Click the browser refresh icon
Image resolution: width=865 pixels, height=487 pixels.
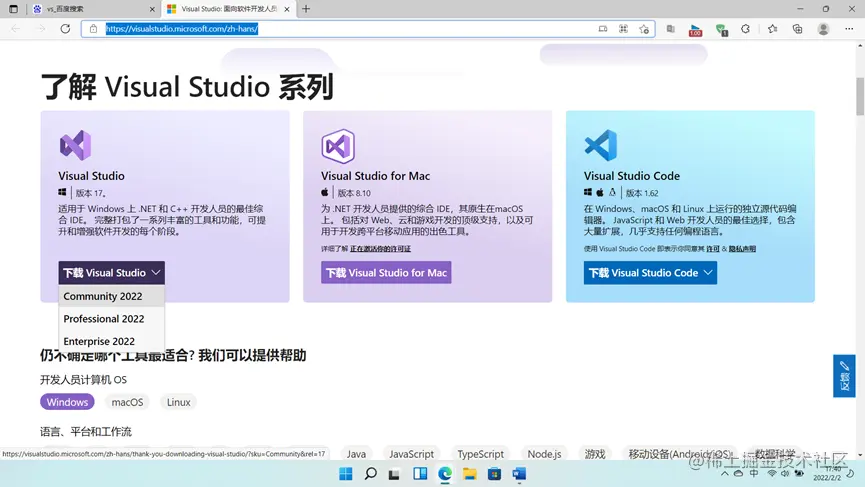click(65, 29)
